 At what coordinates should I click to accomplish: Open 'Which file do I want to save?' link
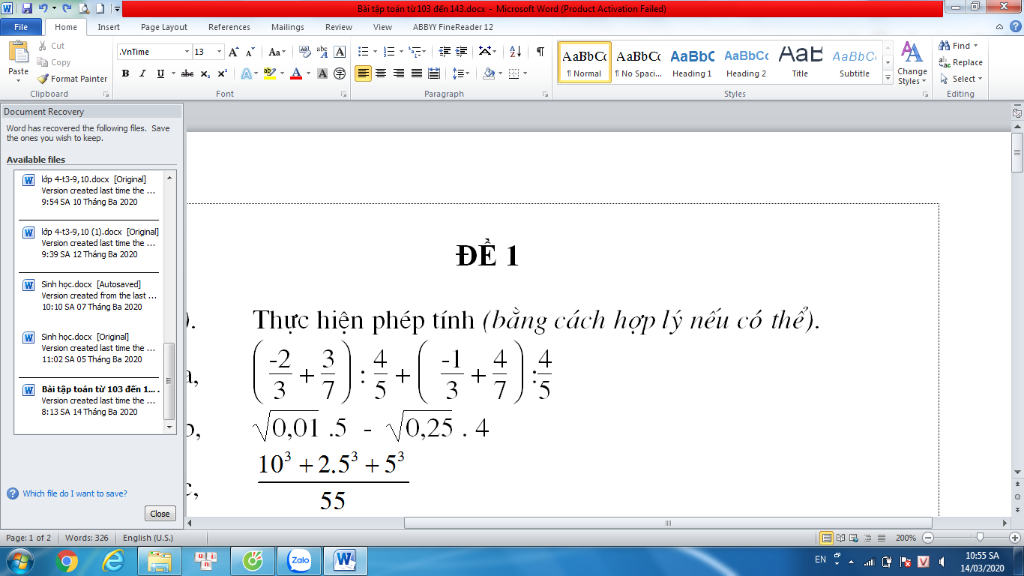(74, 494)
